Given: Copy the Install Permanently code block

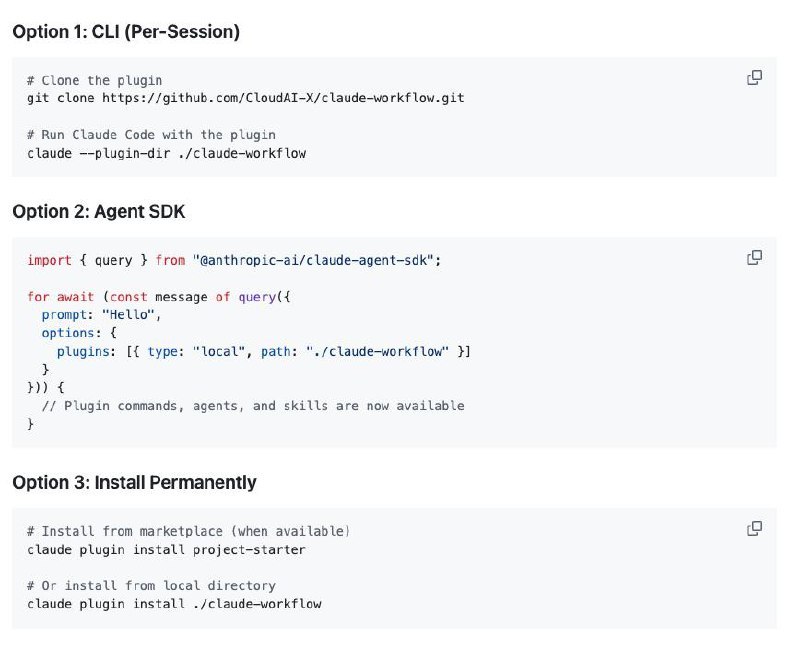Looking at the screenshot, I should (754, 529).
